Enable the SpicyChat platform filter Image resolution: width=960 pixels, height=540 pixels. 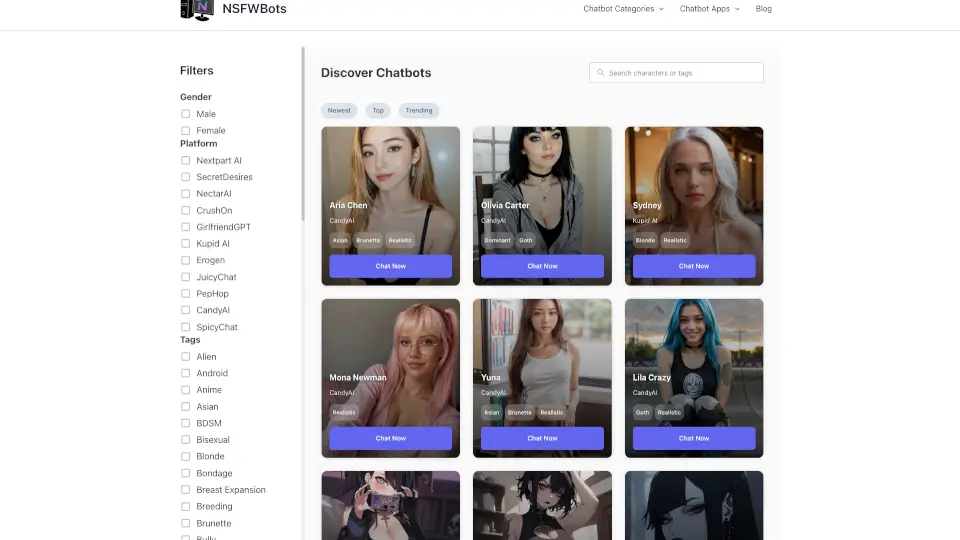pyautogui.click(x=186, y=327)
